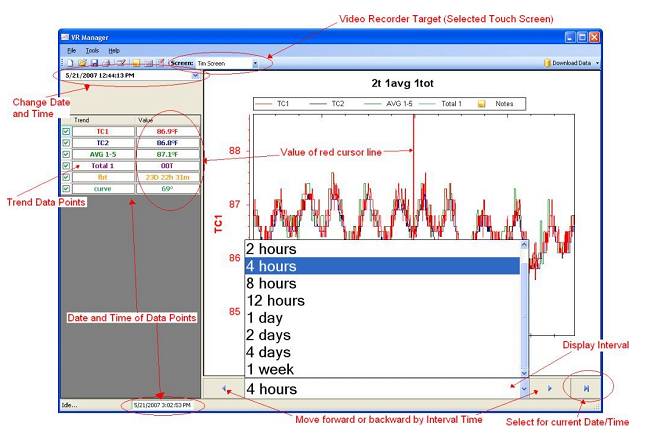This screenshot has width=655, height=439.
Task: Uncheck the TC1 trend checkbox
Action: pyautogui.click(x=66, y=131)
